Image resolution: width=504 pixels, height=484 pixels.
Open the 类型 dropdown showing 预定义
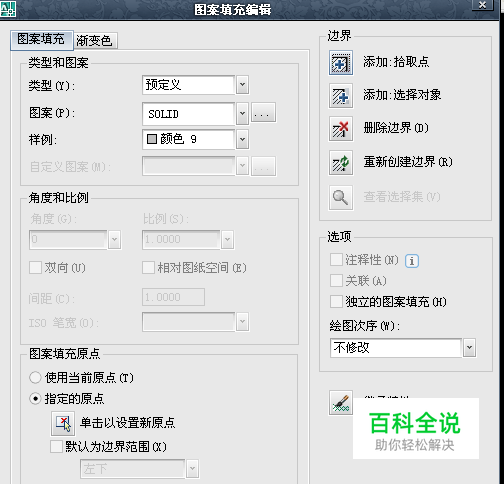click(242, 85)
